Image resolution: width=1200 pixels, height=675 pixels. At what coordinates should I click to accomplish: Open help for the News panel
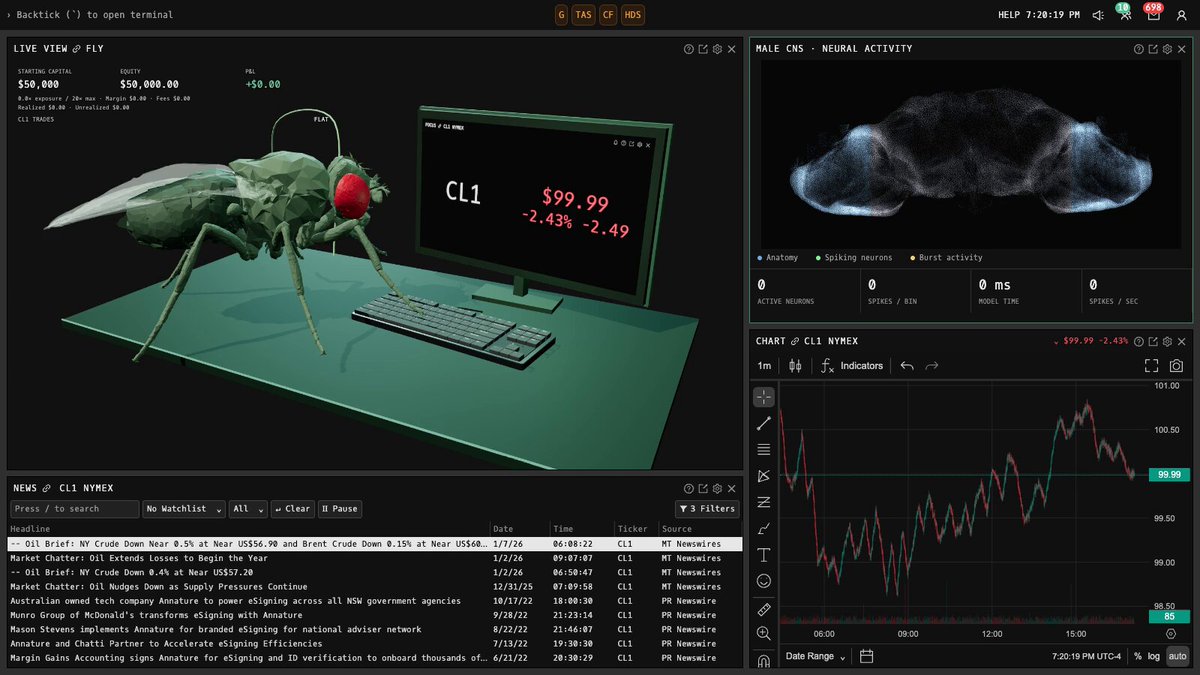point(689,488)
